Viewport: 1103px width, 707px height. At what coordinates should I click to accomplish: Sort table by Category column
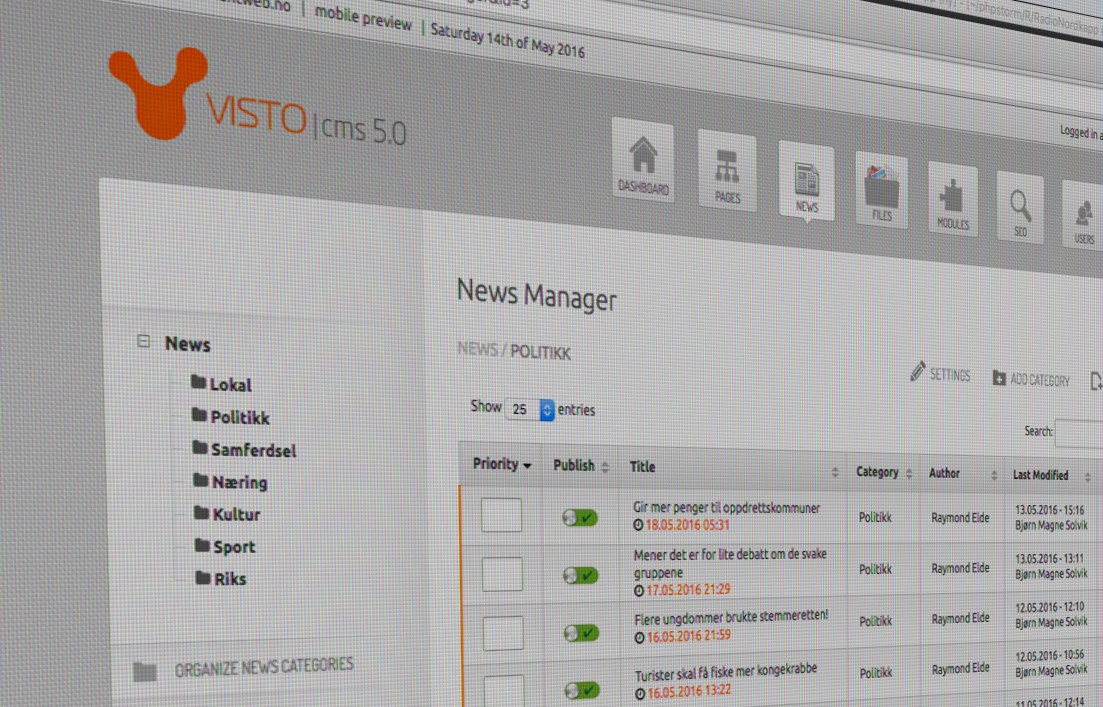coord(884,473)
